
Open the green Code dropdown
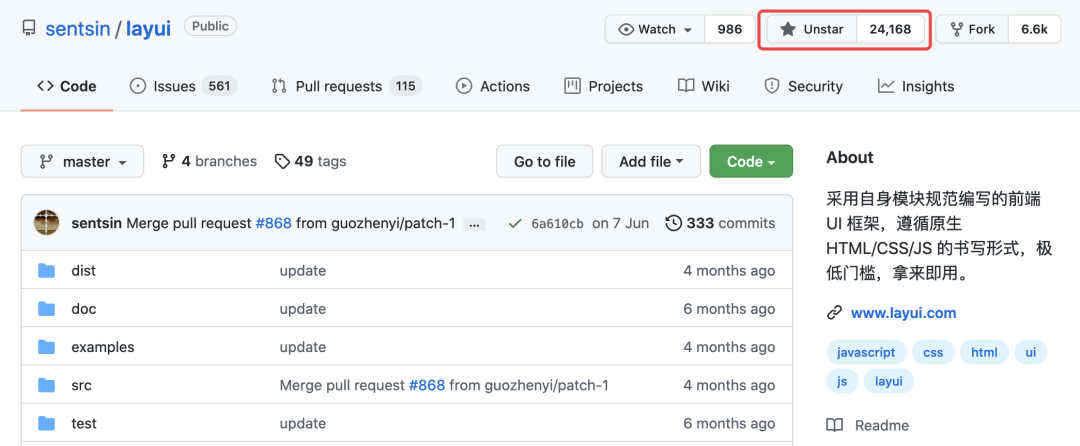[750, 161]
